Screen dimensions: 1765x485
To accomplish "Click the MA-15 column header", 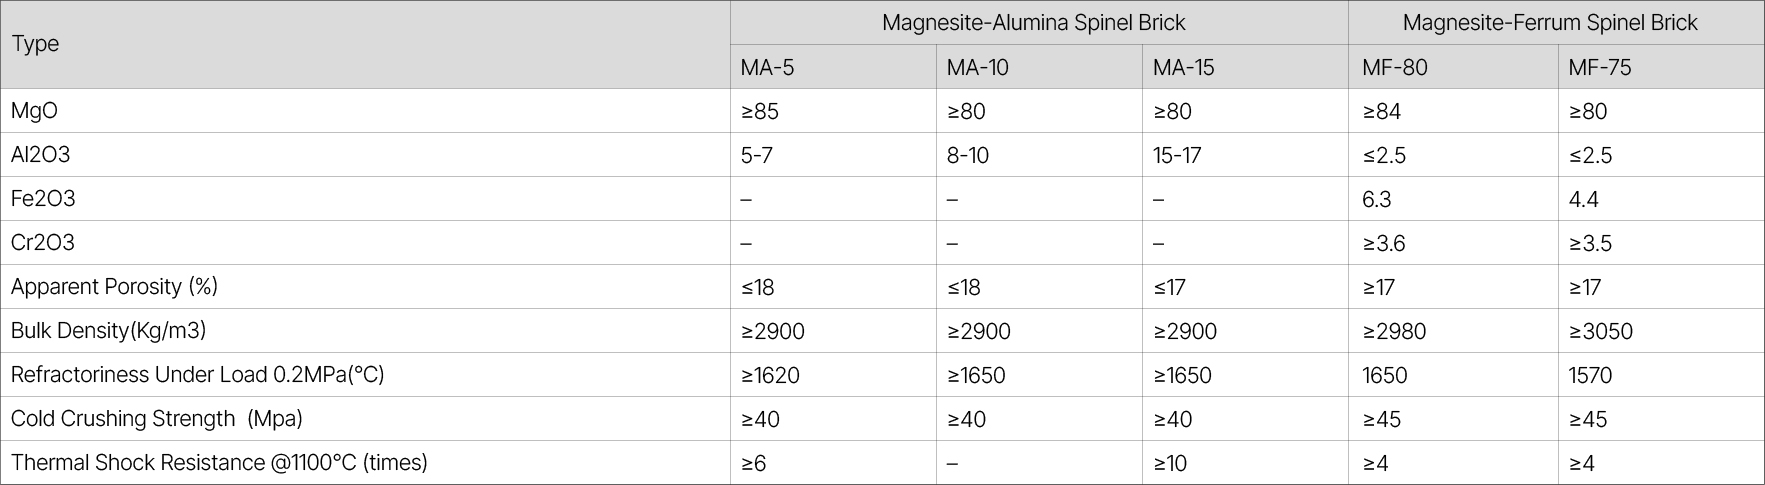I will click(1183, 67).
